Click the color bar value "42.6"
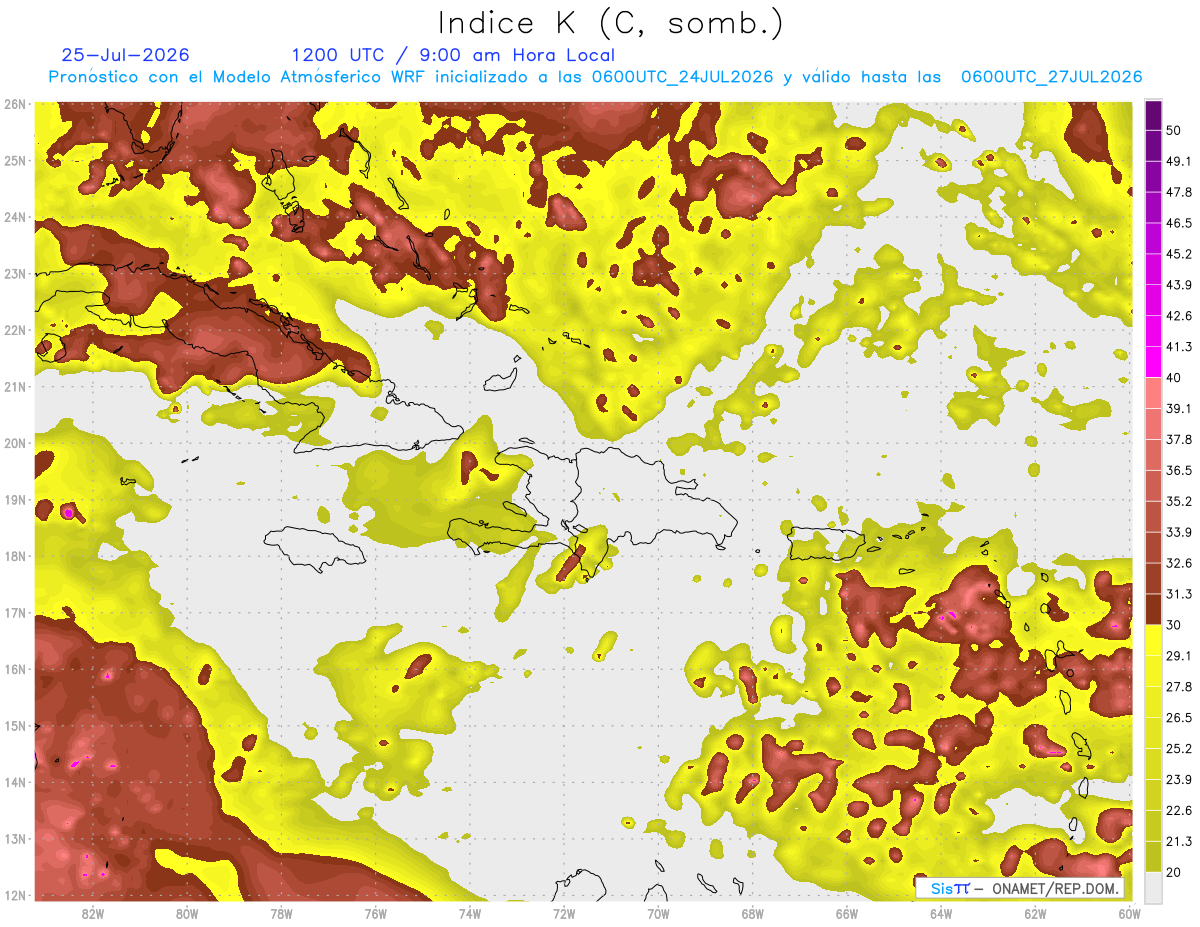 pyautogui.click(x=1178, y=316)
